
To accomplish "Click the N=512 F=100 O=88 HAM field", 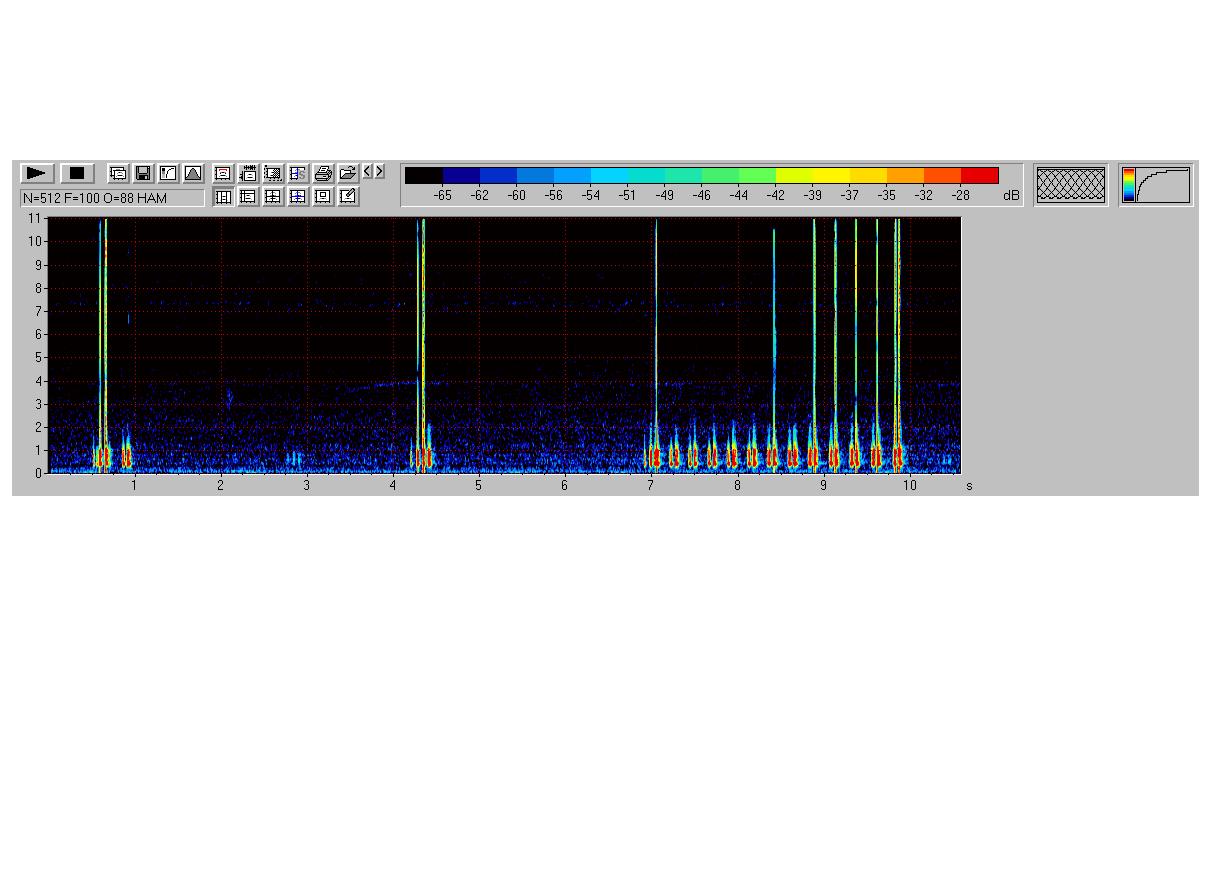I will [112, 198].
